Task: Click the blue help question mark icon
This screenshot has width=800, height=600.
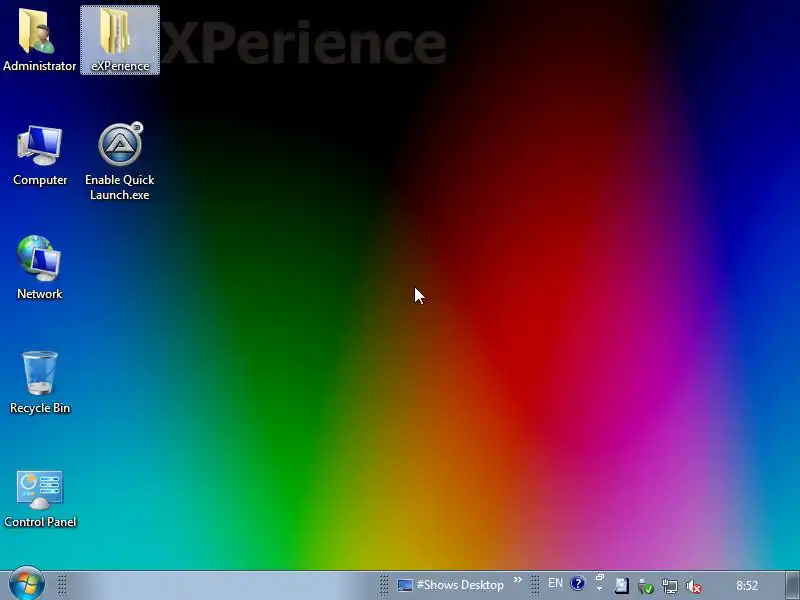Action: 578,584
